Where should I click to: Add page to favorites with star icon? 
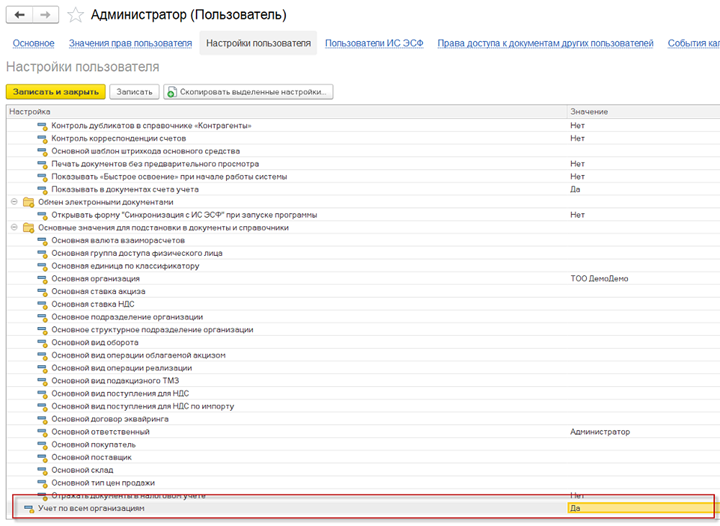(x=75, y=15)
